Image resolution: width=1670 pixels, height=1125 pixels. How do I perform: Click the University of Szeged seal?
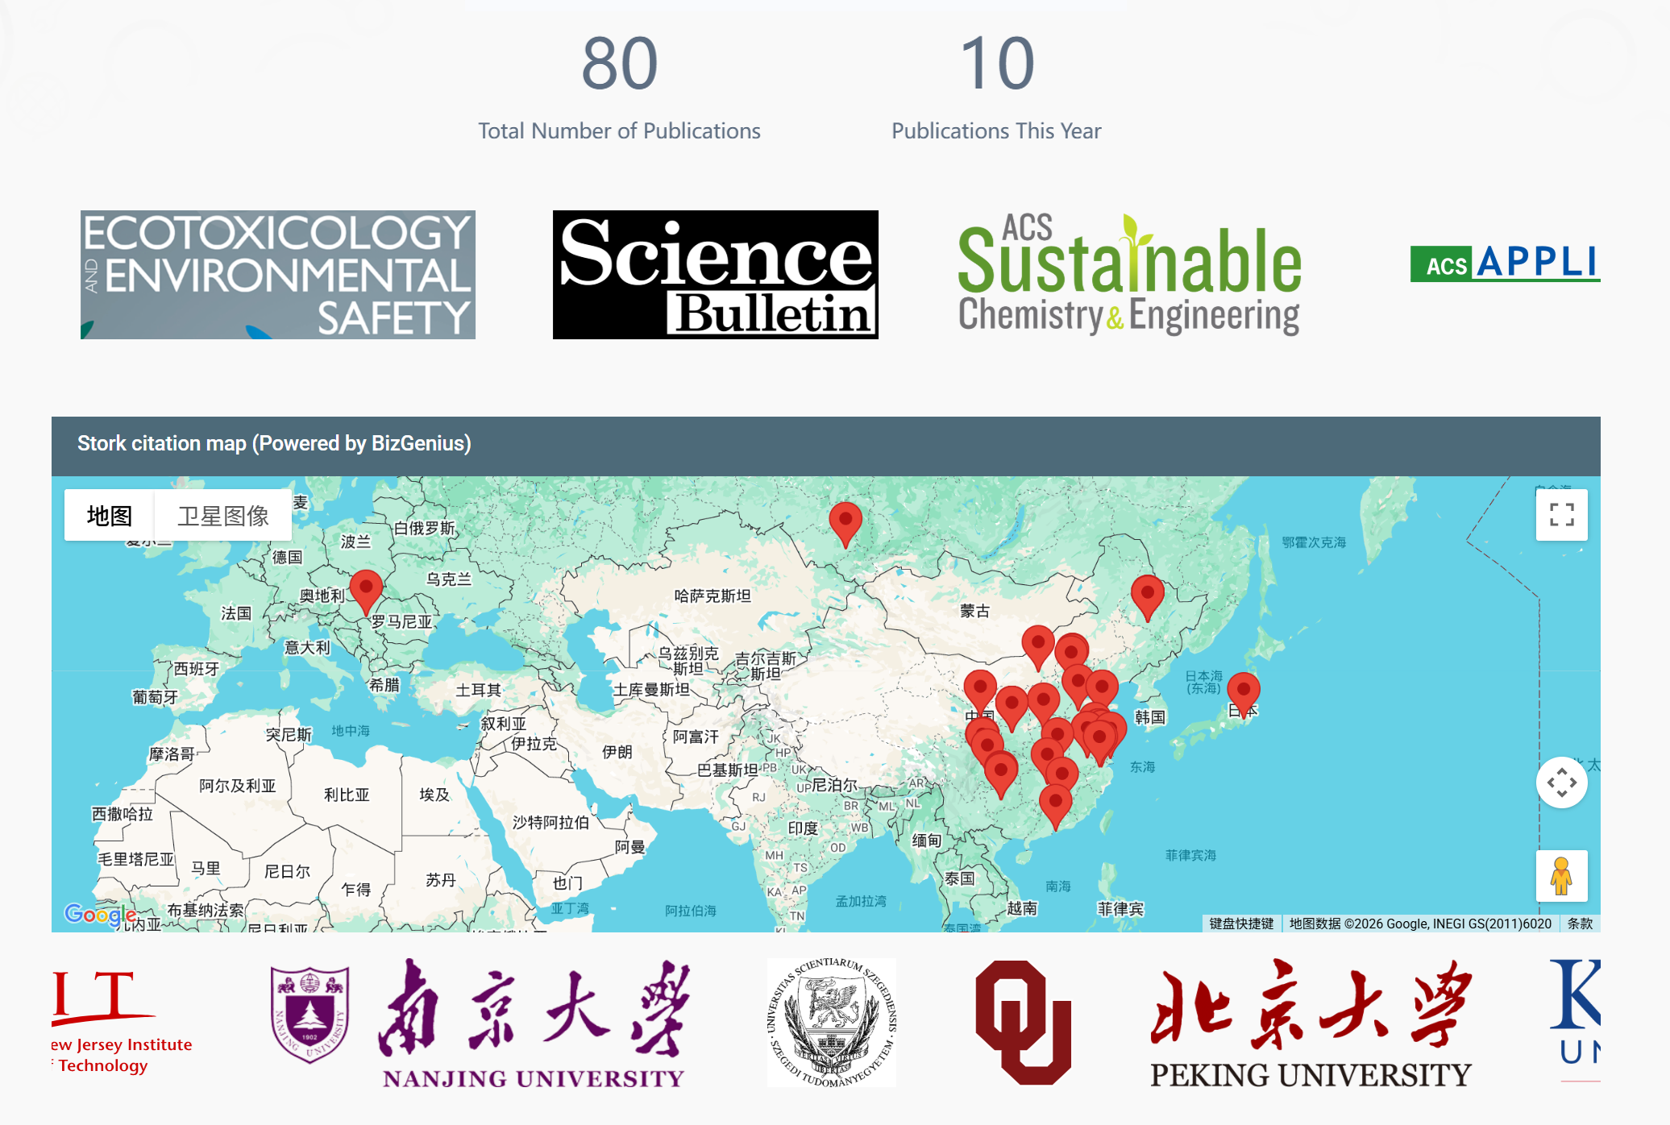coord(832,1022)
